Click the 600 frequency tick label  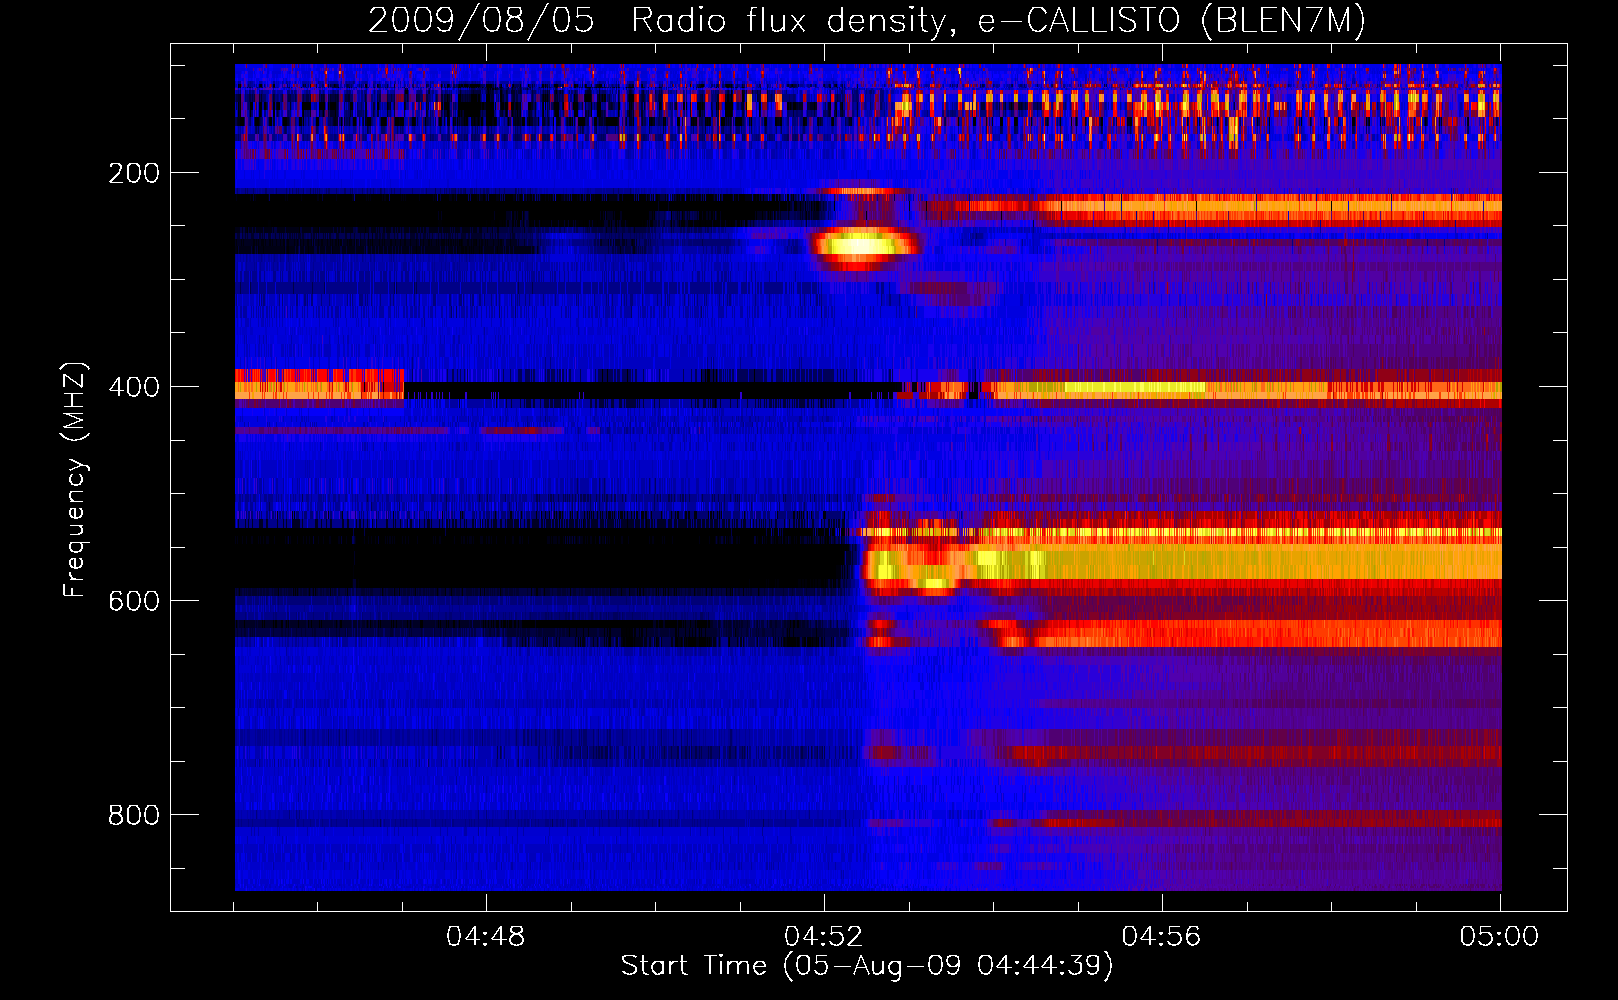coord(134,601)
